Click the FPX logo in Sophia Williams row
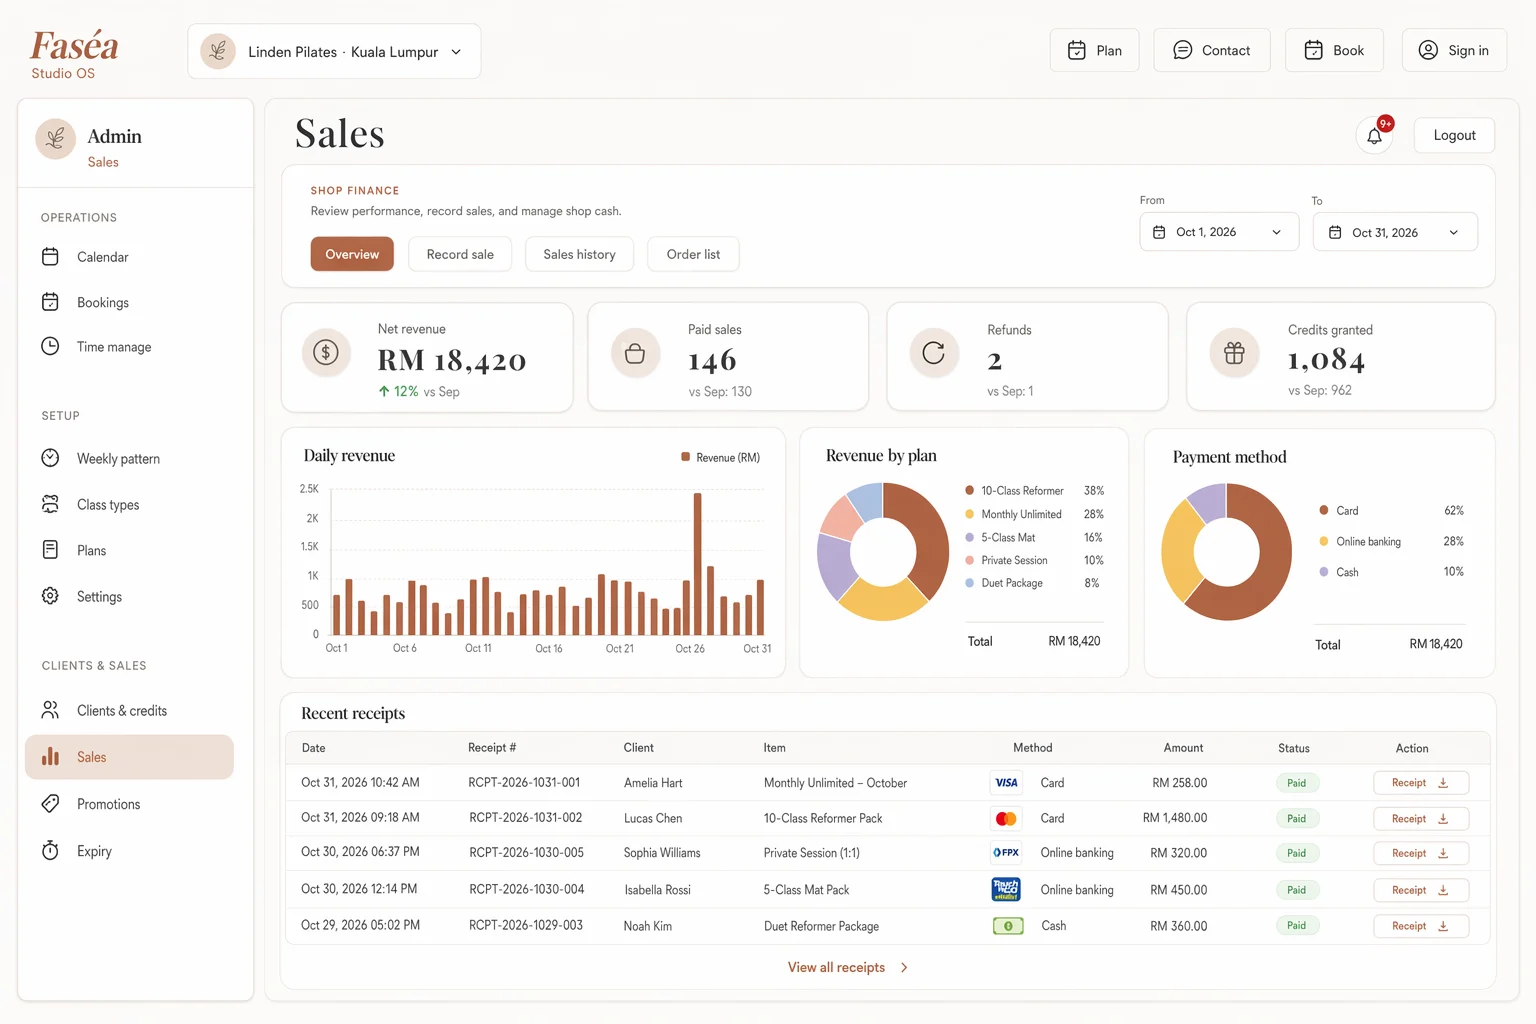Viewport: 1536px width, 1024px height. (x=1006, y=853)
